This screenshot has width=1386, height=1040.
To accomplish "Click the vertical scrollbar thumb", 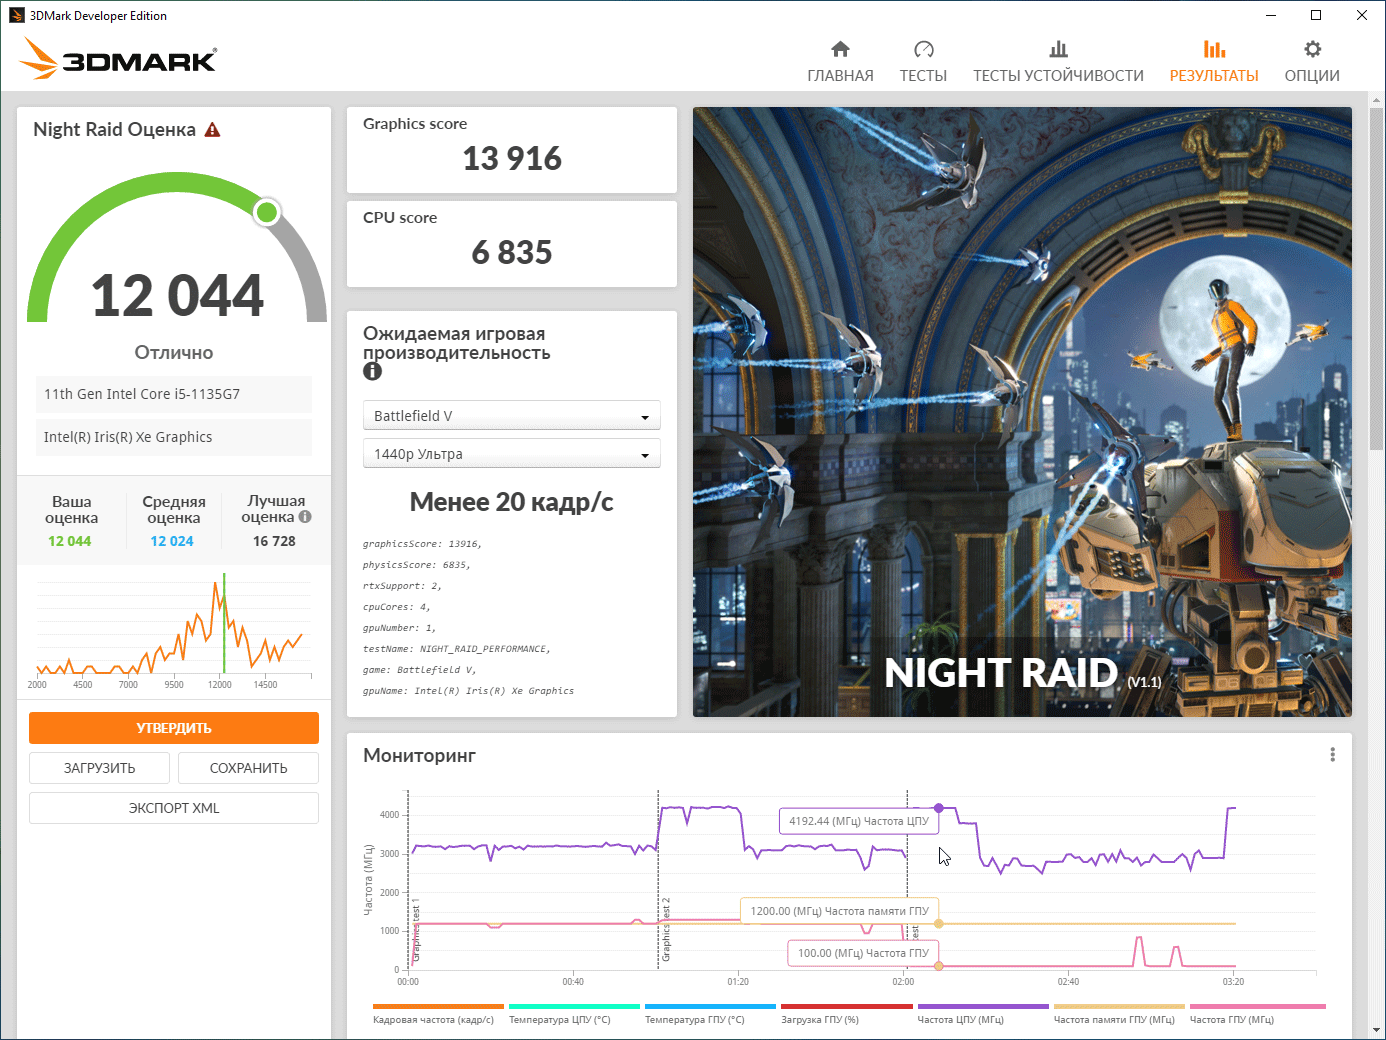I will [1377, 279].
